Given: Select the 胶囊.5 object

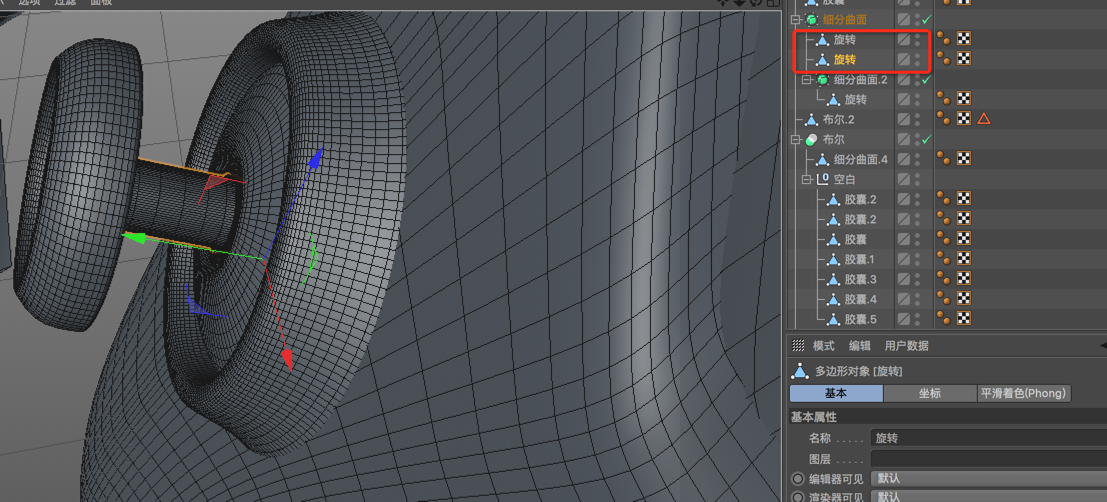Looking at the screenshot, I should point(860,319).
